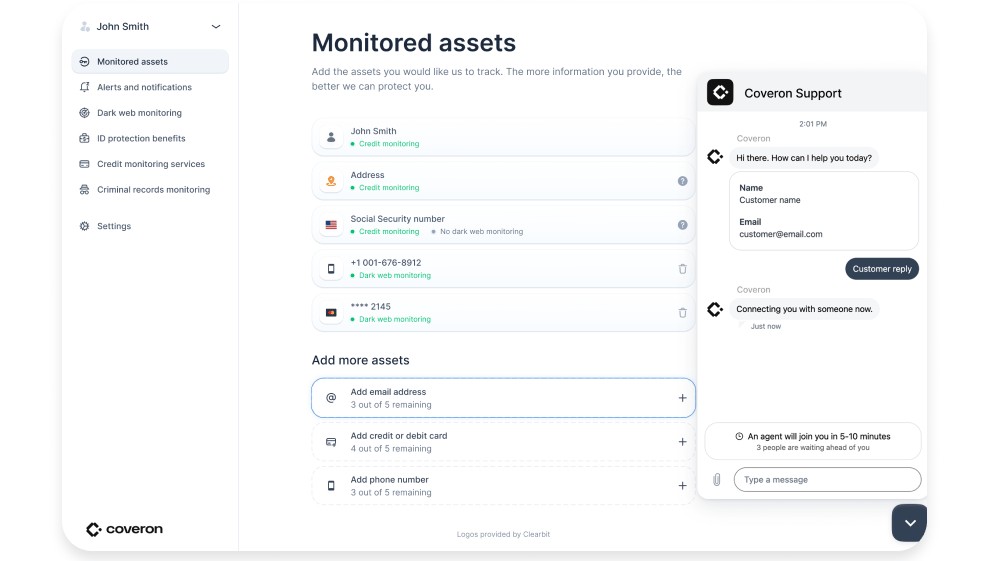Viewport: 998px width, 561px height.
Task: Click the US flag icon in Social Security row
Action: pos(331,225)
